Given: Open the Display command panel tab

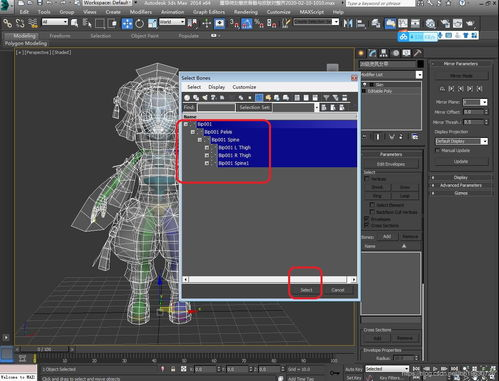Looking at the screenshot, I should click(406, 53).
